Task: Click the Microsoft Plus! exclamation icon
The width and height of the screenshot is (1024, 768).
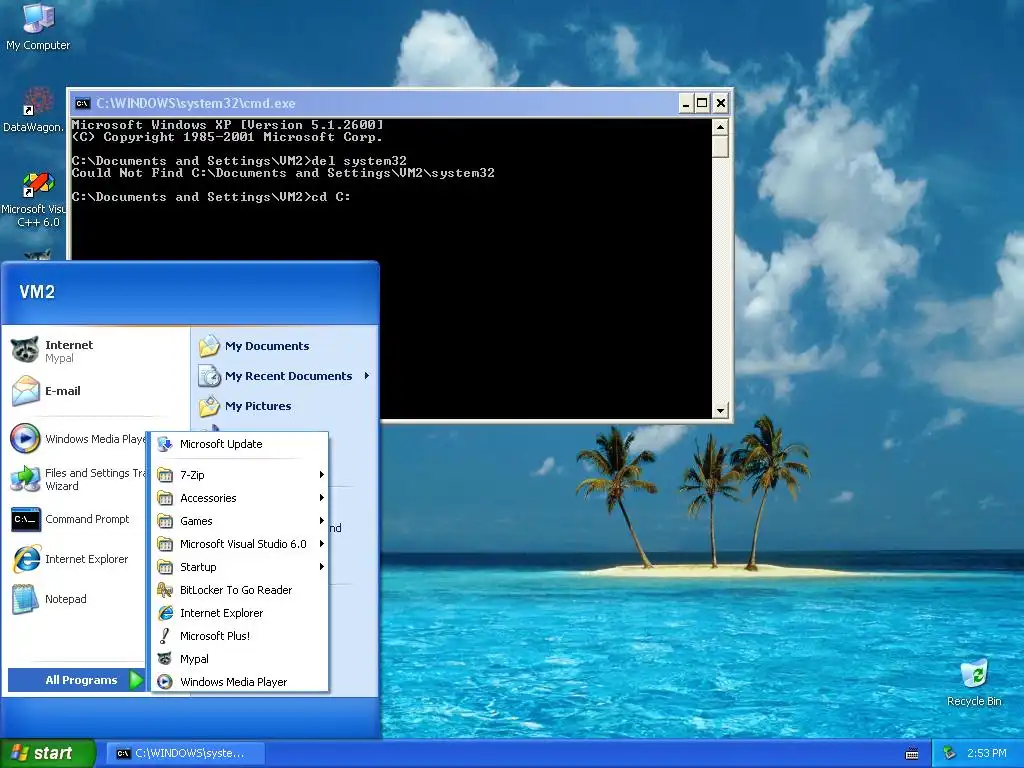Action: coord(165,635)
